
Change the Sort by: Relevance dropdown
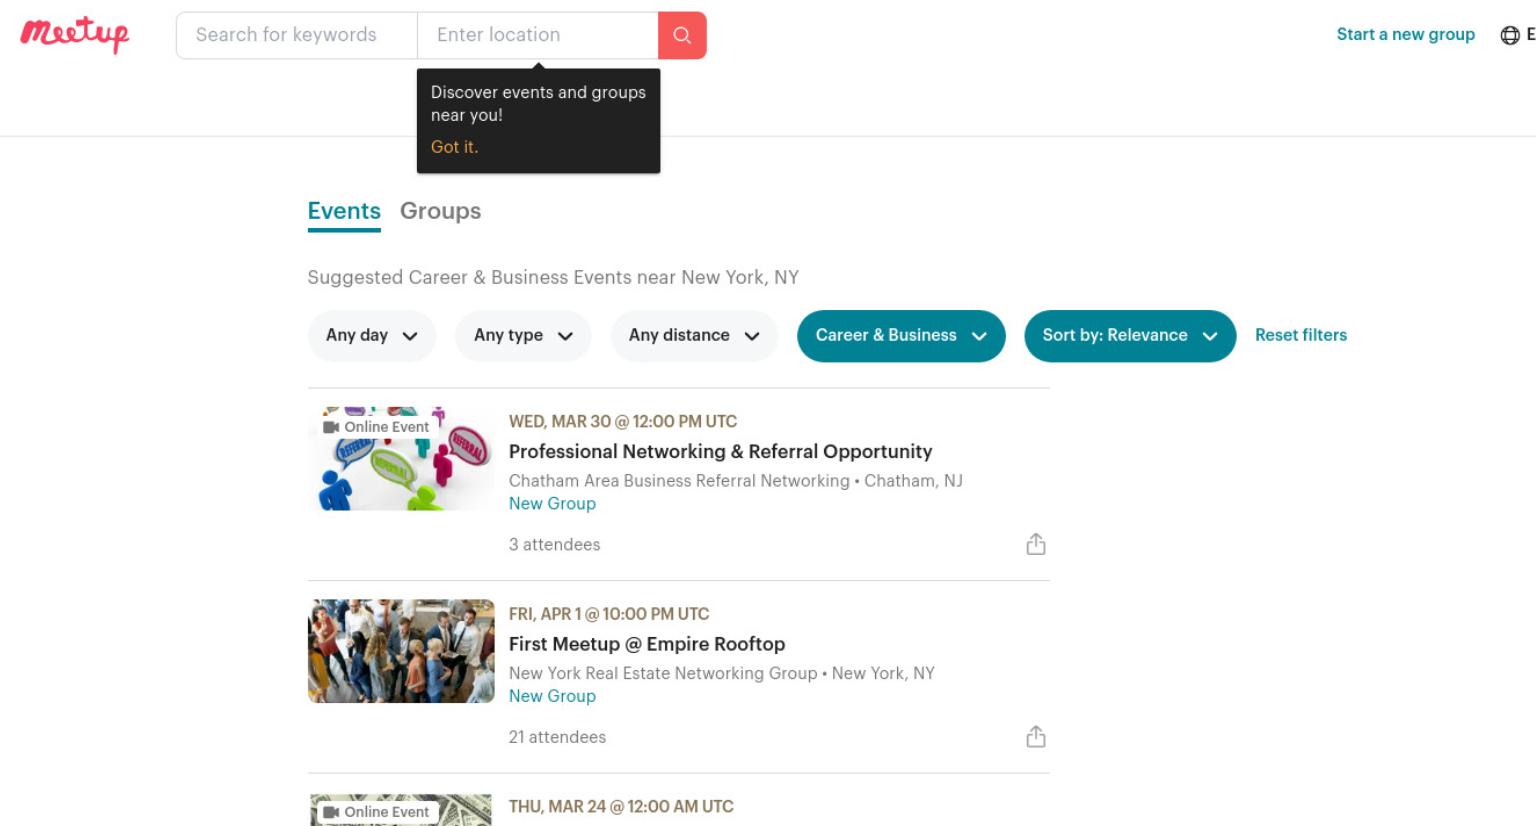[x=1130, y=336]
